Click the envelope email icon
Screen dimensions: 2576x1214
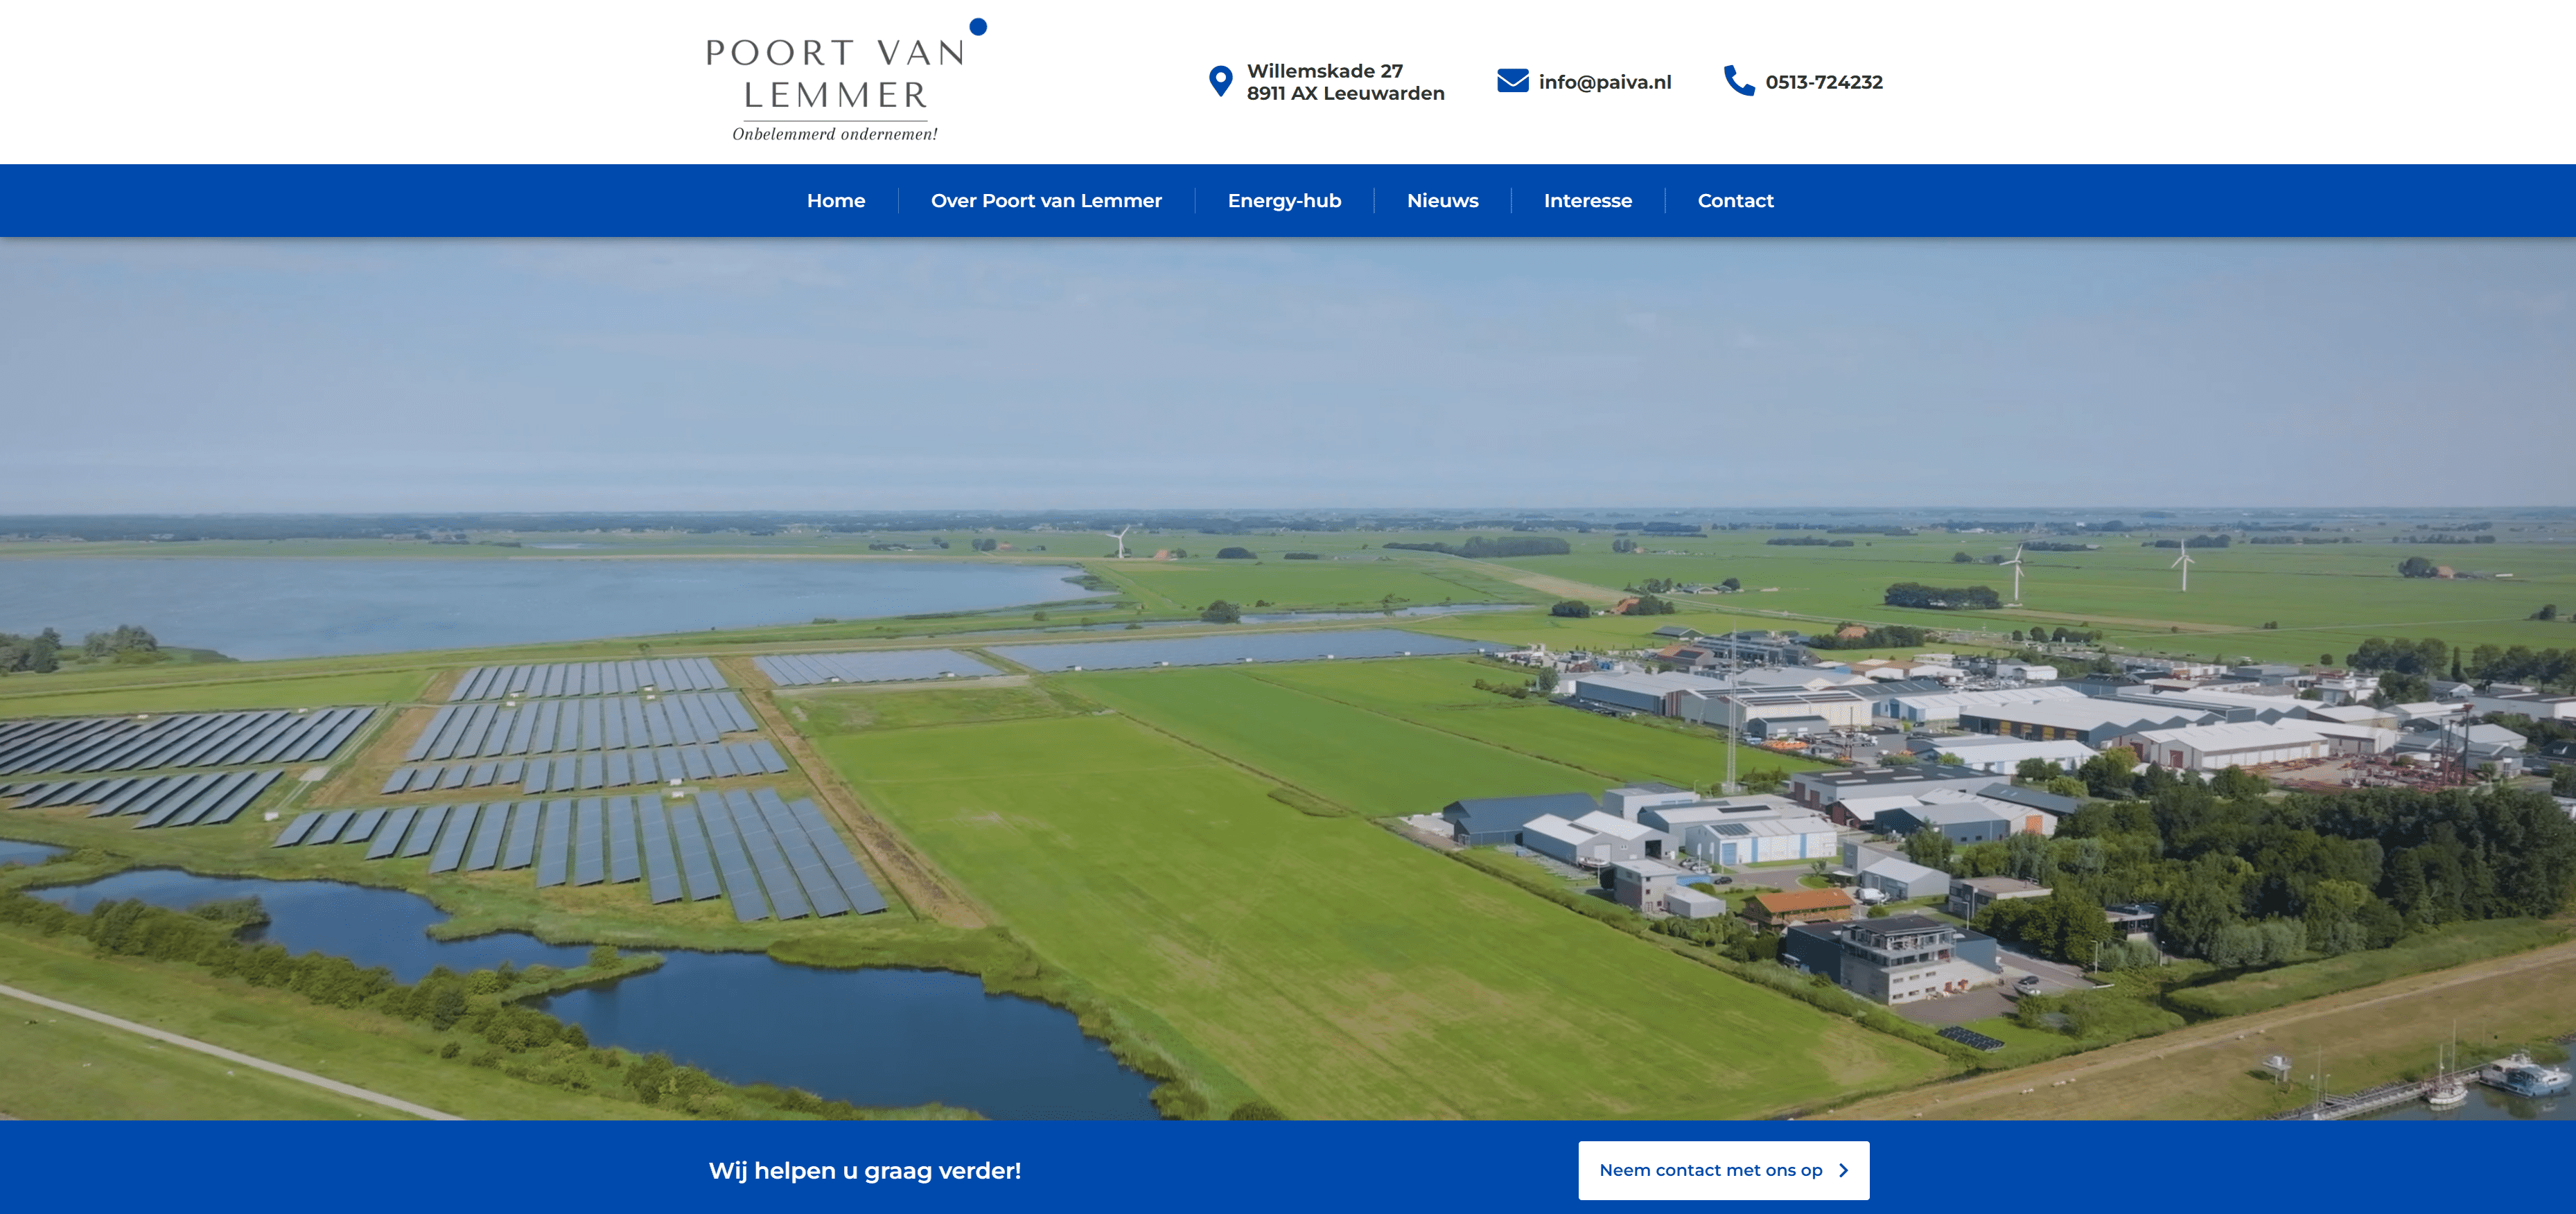pyautogui.click(x=1512, y=81)
